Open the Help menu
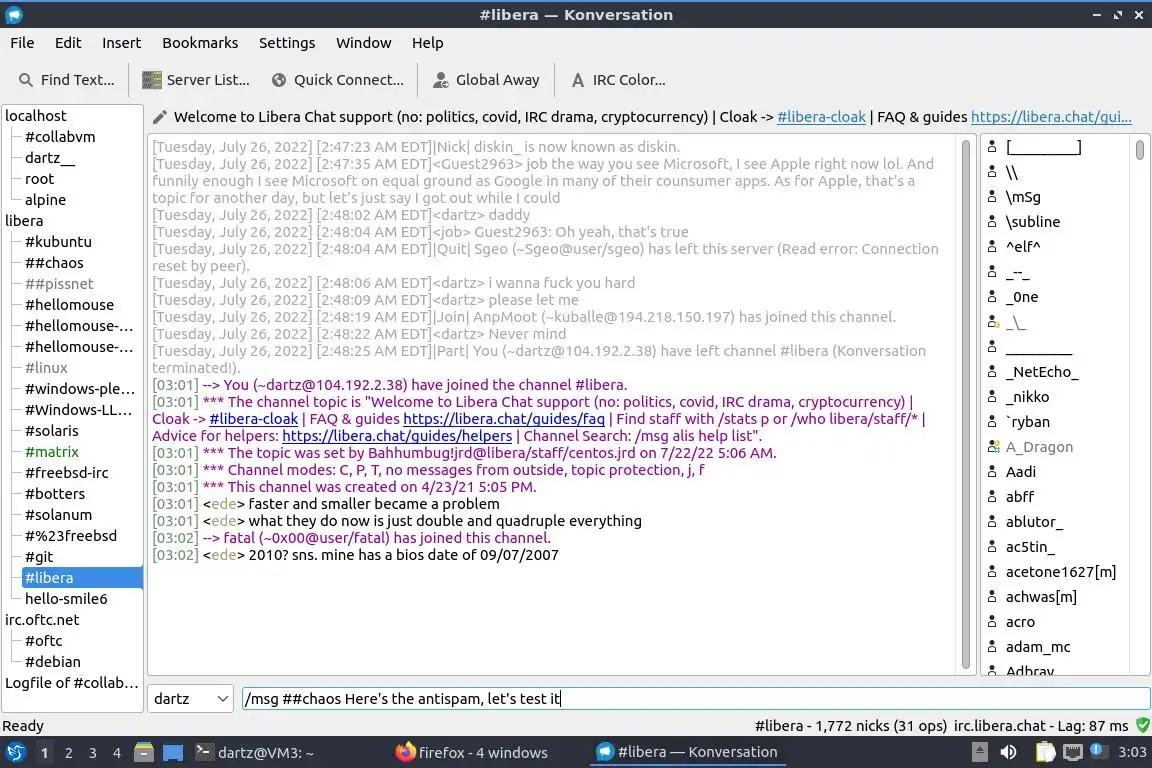Viewport: 1152px width, 768px height. pos(428,43)
